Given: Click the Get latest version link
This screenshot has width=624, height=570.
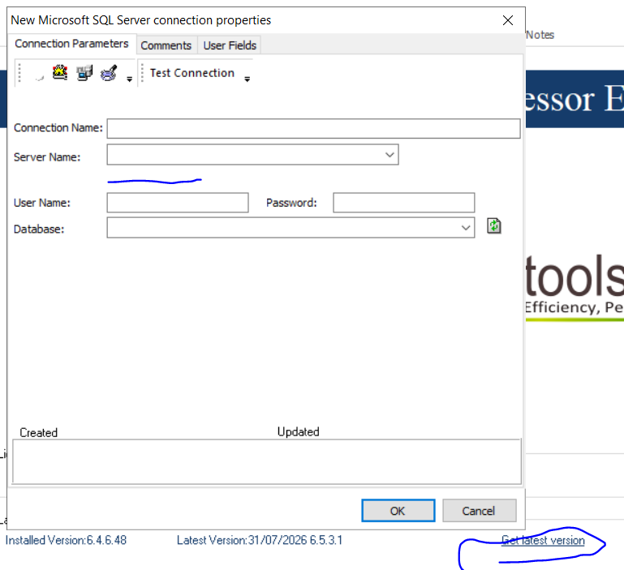Looking at the screenshot, I should pyautogui.click(x=543, y=540).
